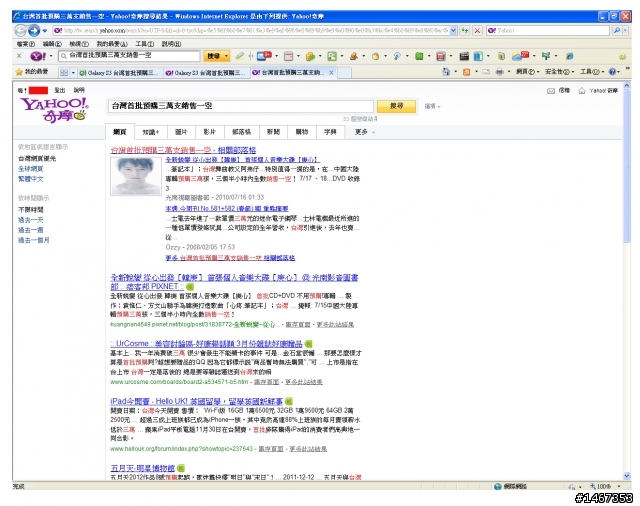Open the 五月天-明星博物館 result link
The image size is (640, 506).
[142, 468]
